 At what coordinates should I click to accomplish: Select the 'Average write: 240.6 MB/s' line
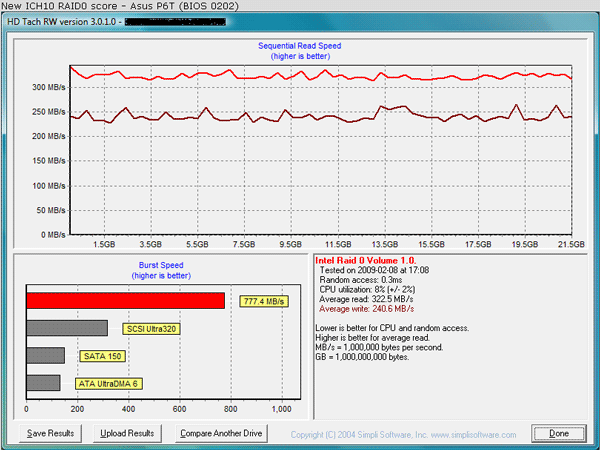367,309
